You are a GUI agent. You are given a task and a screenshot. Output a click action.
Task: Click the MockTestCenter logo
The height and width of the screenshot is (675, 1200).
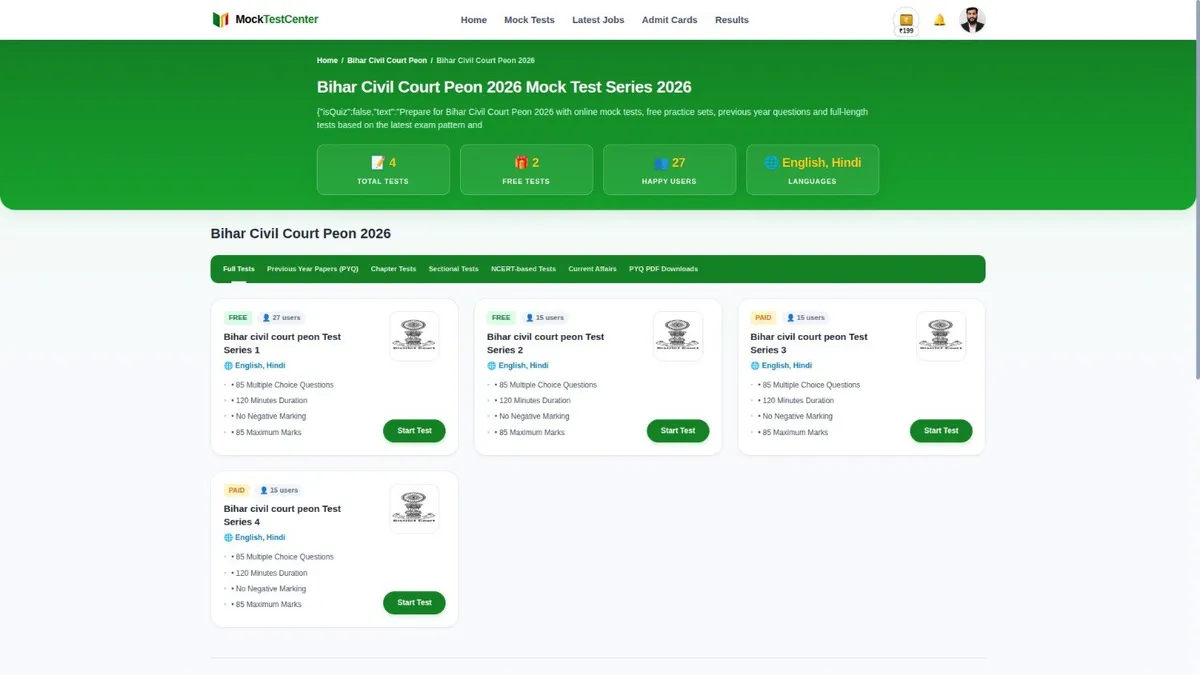click(266, 20)
